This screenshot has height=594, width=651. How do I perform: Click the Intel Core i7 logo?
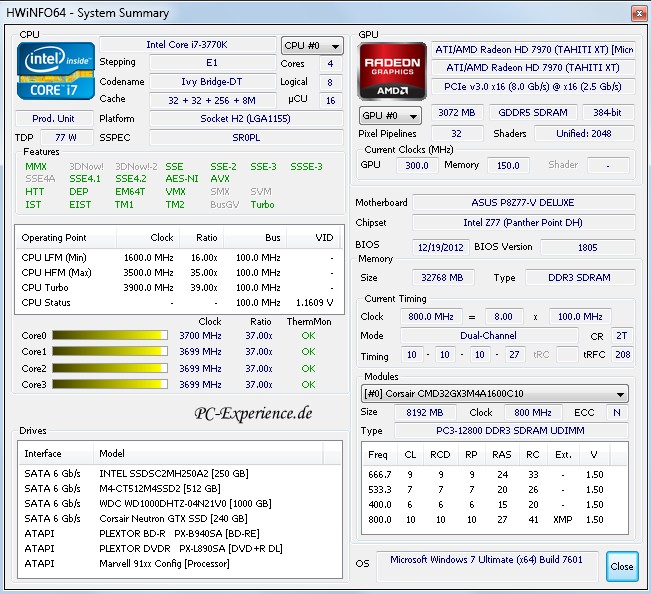click(x=56, y=71)
